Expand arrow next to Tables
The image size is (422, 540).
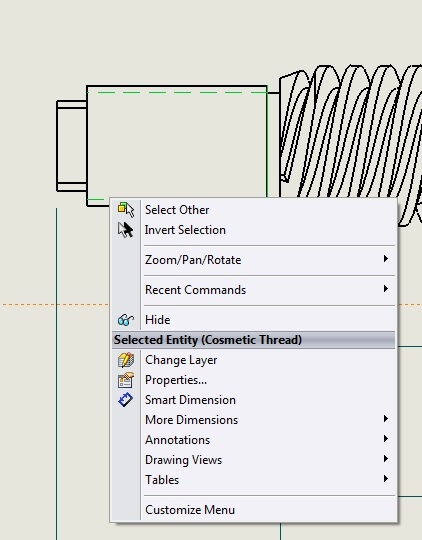click(386, 479)
